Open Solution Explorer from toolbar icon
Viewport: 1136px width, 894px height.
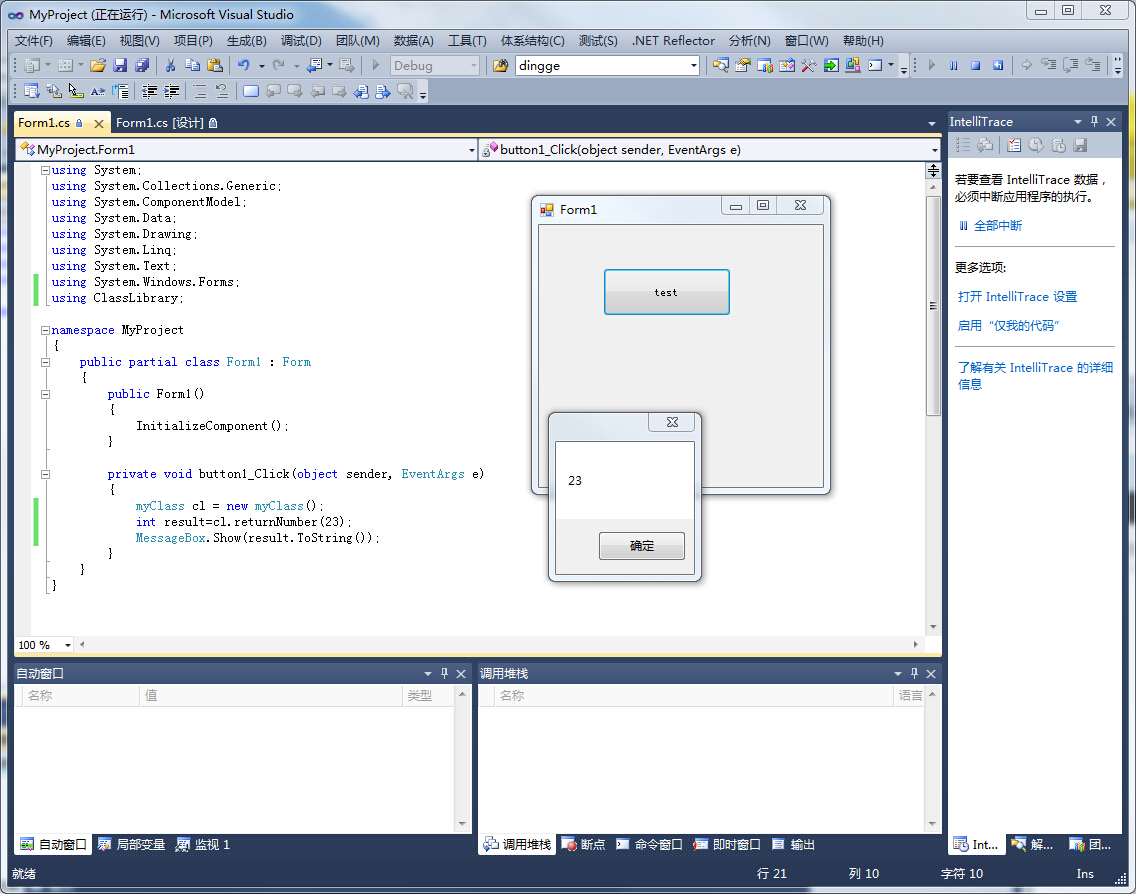pos(720,65)
